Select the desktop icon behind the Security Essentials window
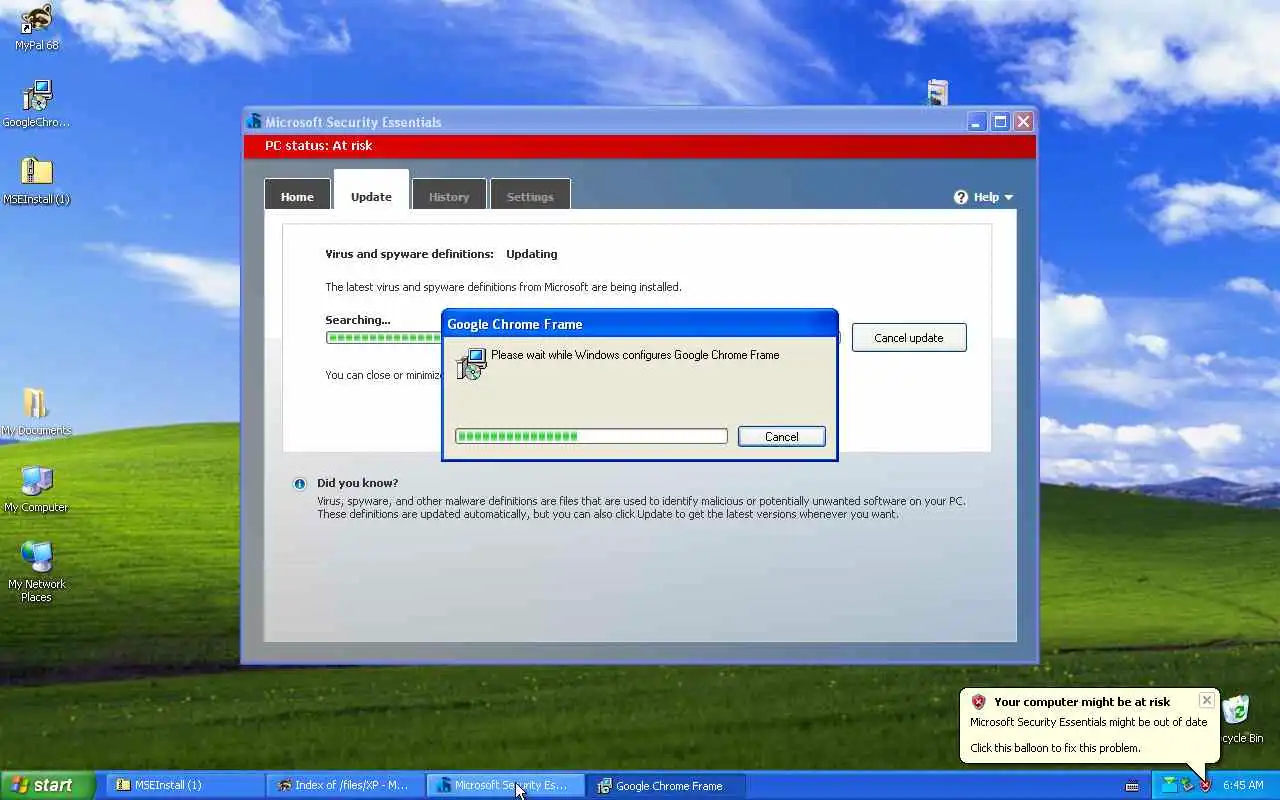 click(937, 92)
